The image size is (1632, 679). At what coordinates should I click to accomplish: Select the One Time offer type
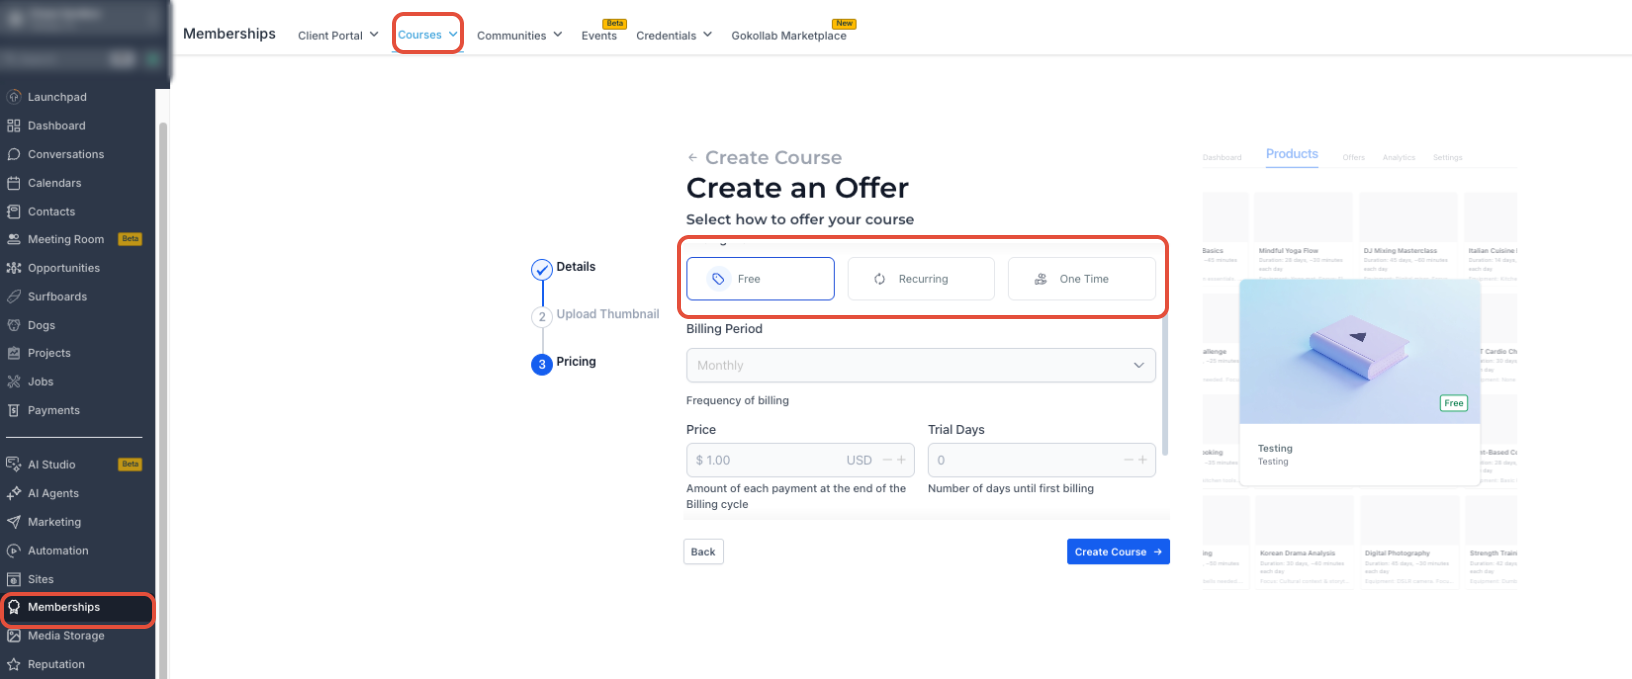pos(1082,279)
